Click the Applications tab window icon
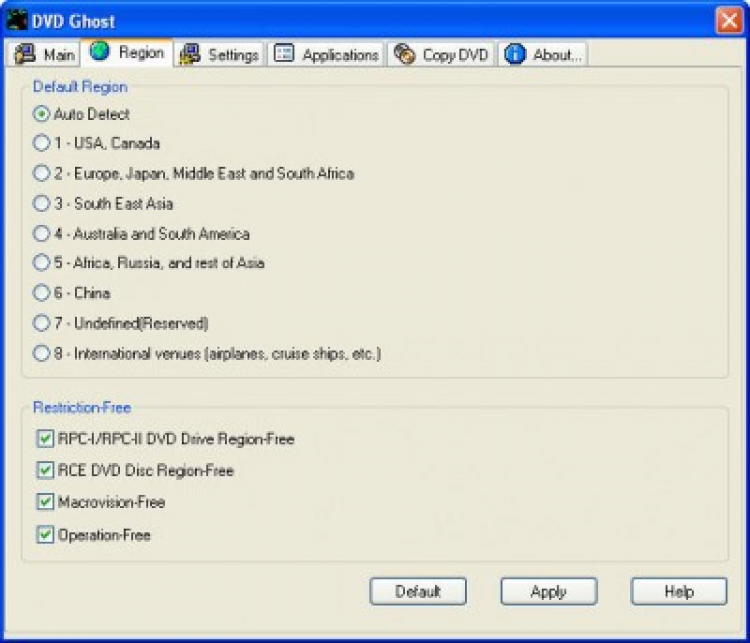 pos(284,54)
